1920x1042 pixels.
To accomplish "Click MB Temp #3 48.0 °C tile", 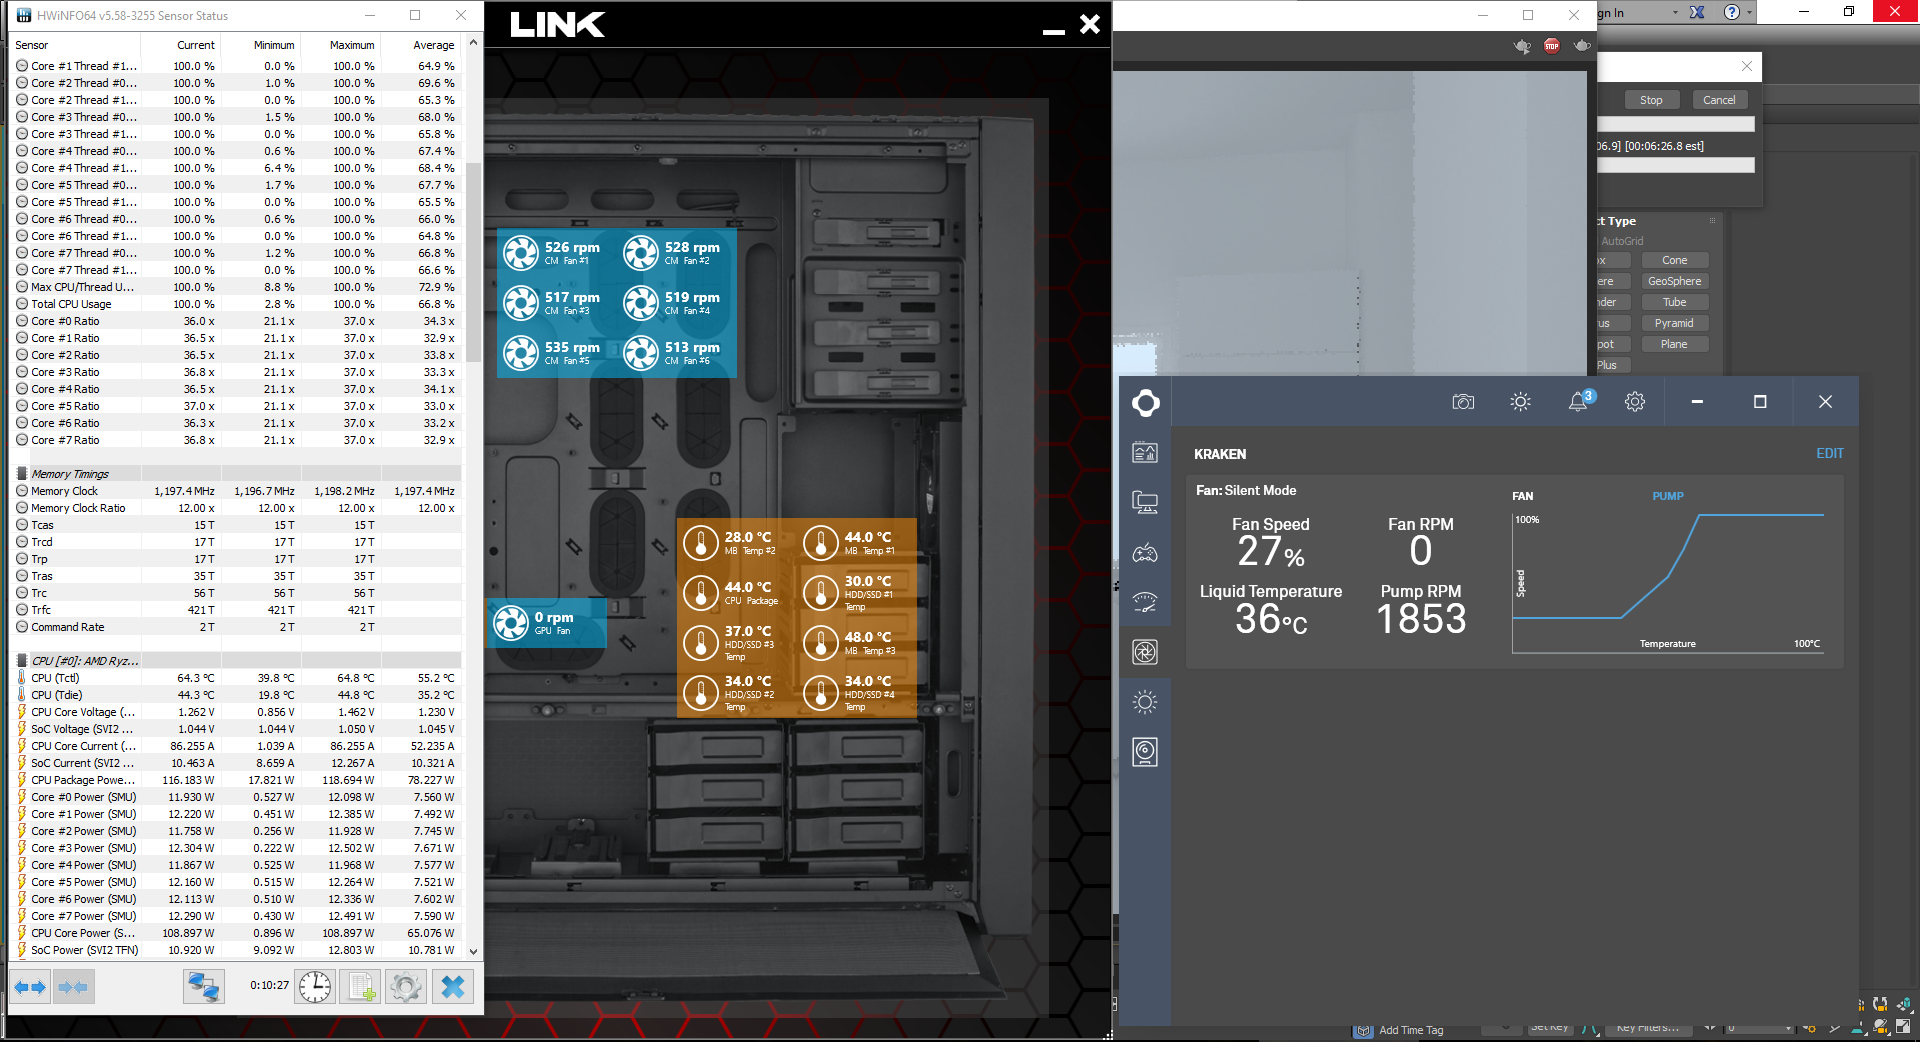I will click(x=857, y=643).
